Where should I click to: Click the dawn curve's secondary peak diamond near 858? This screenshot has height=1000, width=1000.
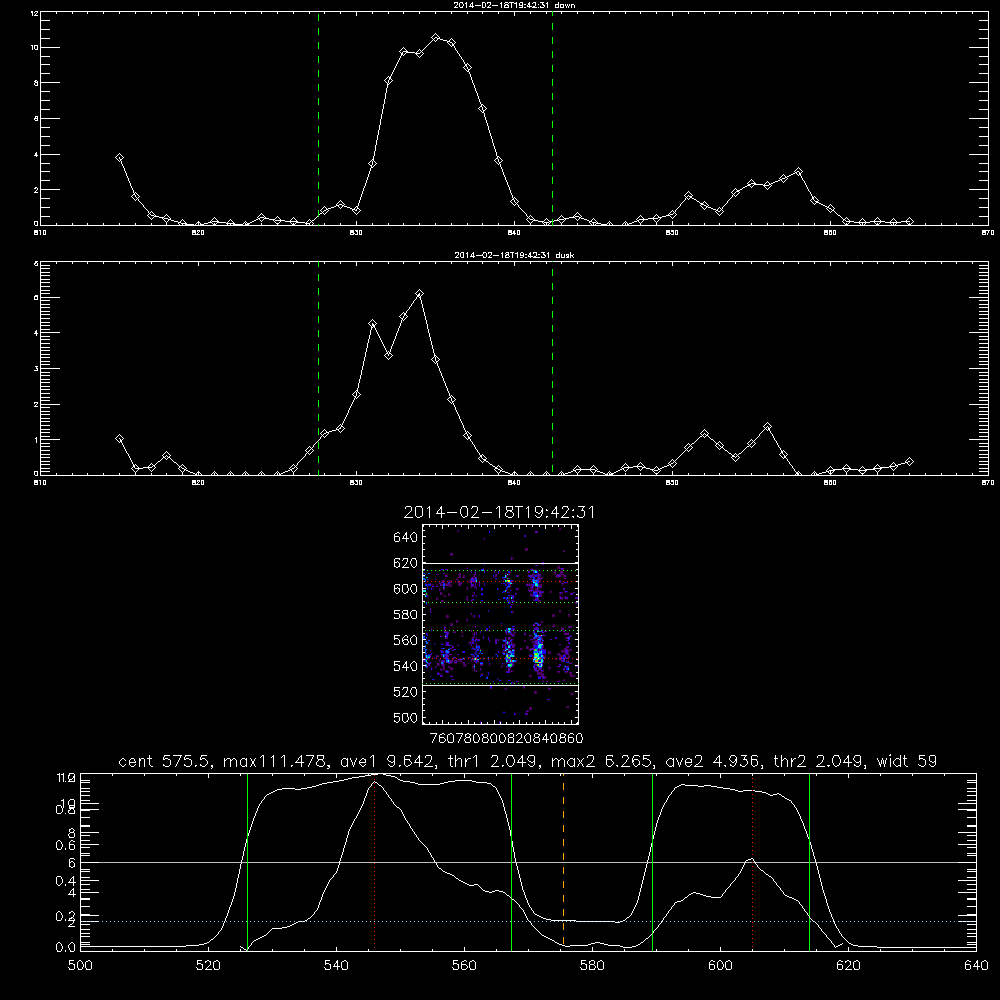pos(798,172)
